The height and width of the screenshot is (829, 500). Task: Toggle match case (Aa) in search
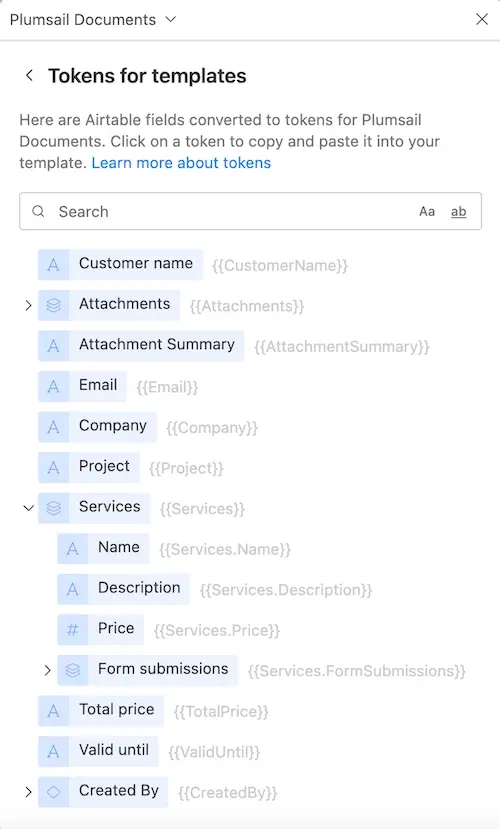pyautogui.click(x=427, y=211)
